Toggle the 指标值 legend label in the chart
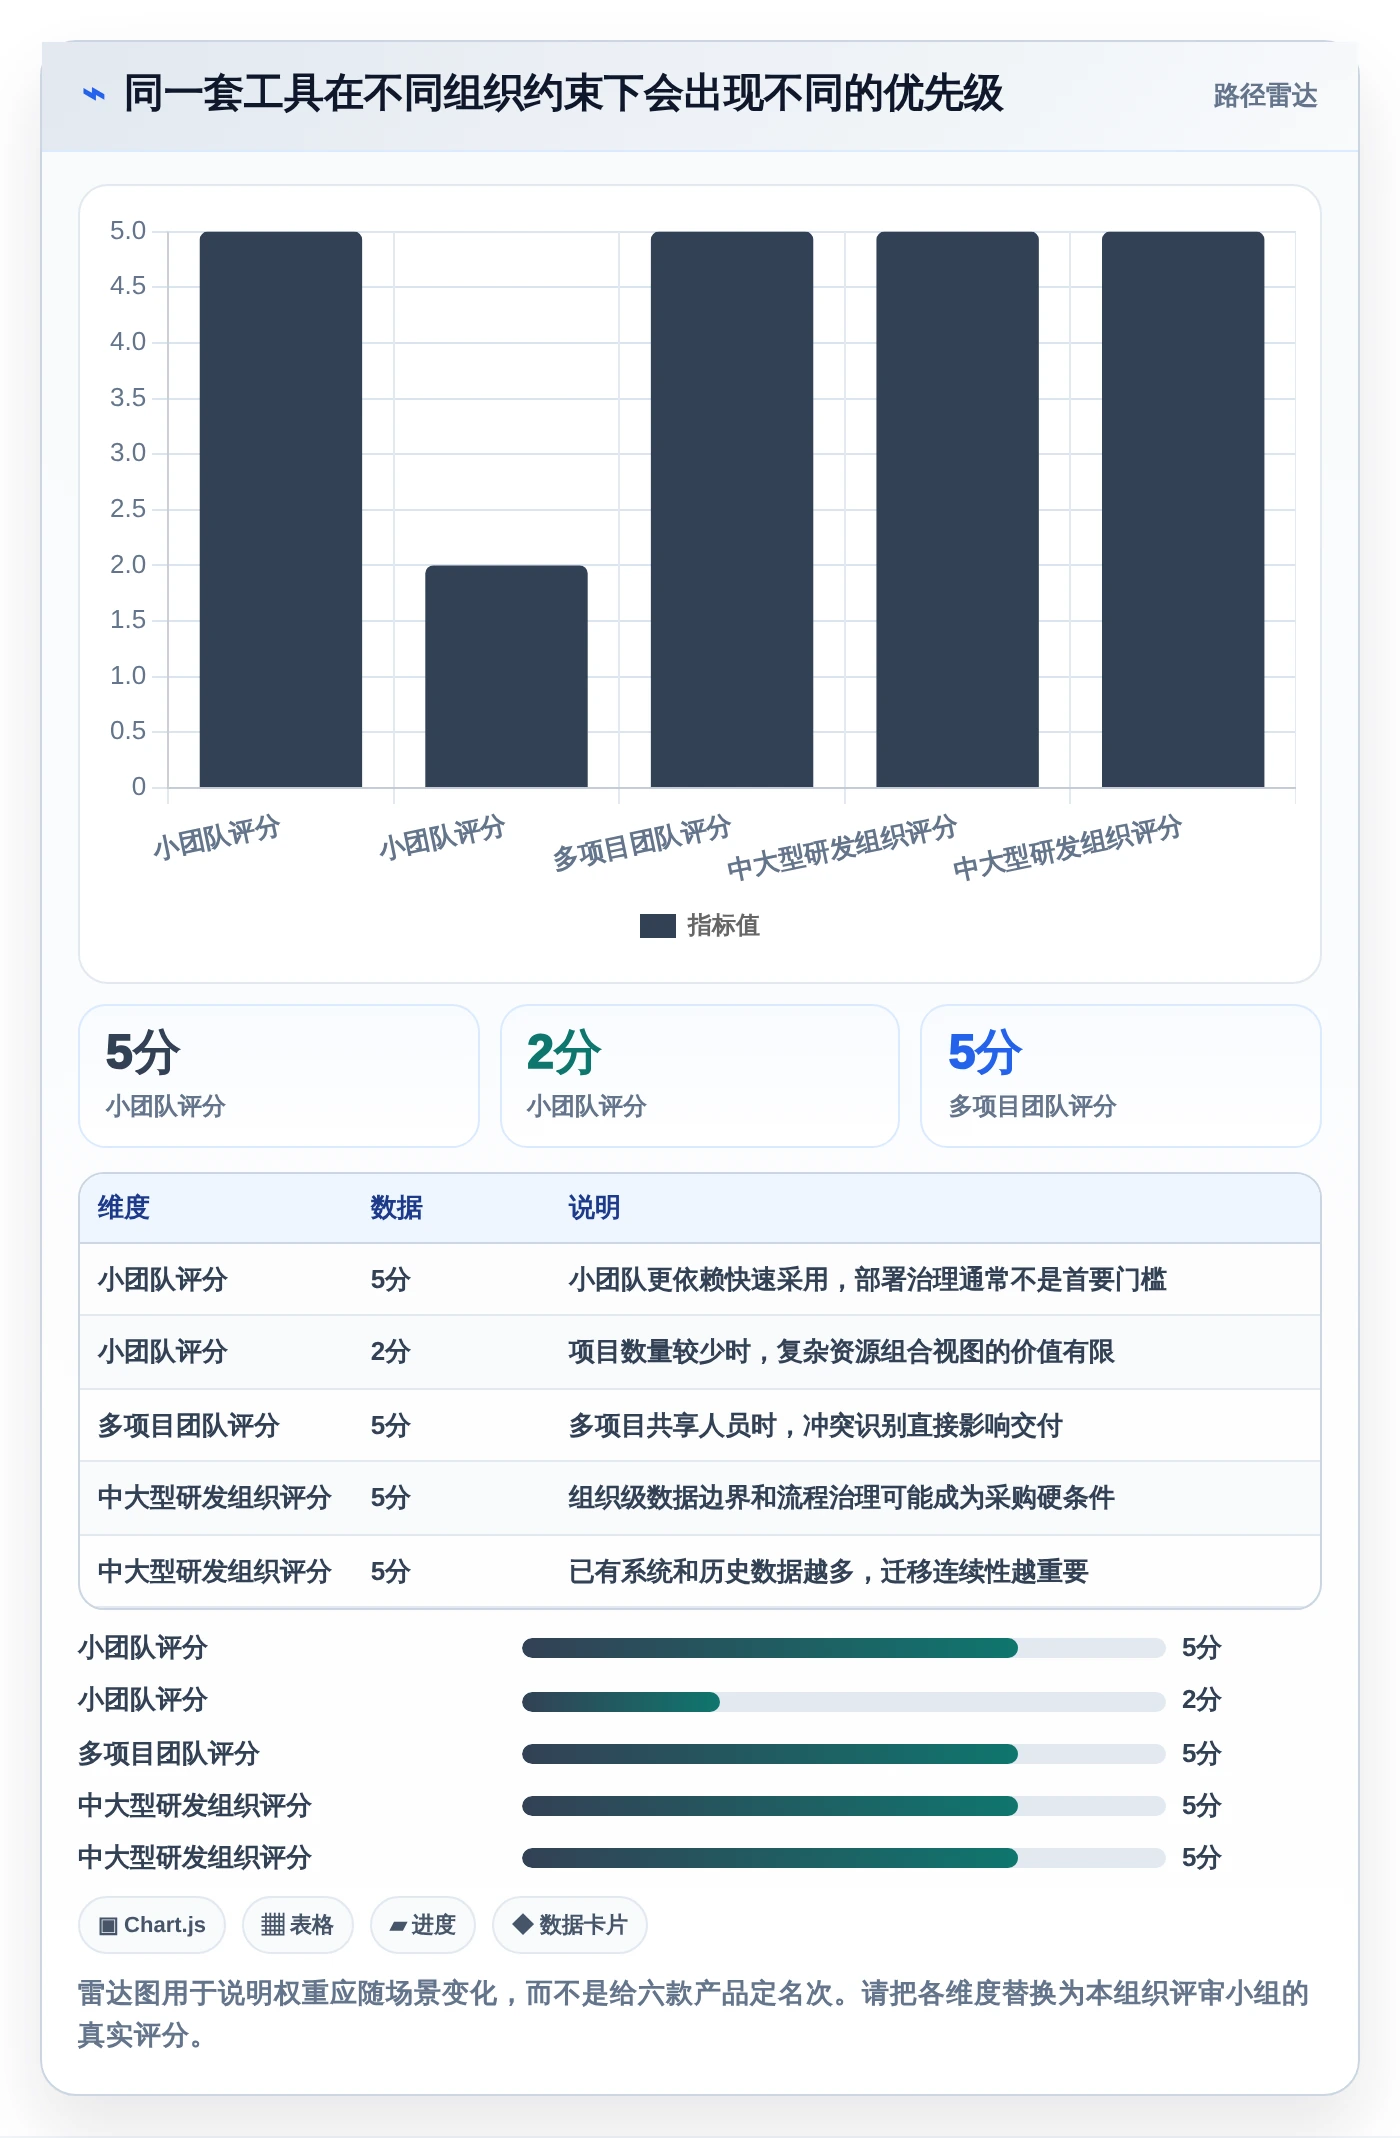The width and height of the screenshot is (1400, 2138). pyautogui.click(x=723, y=926)
